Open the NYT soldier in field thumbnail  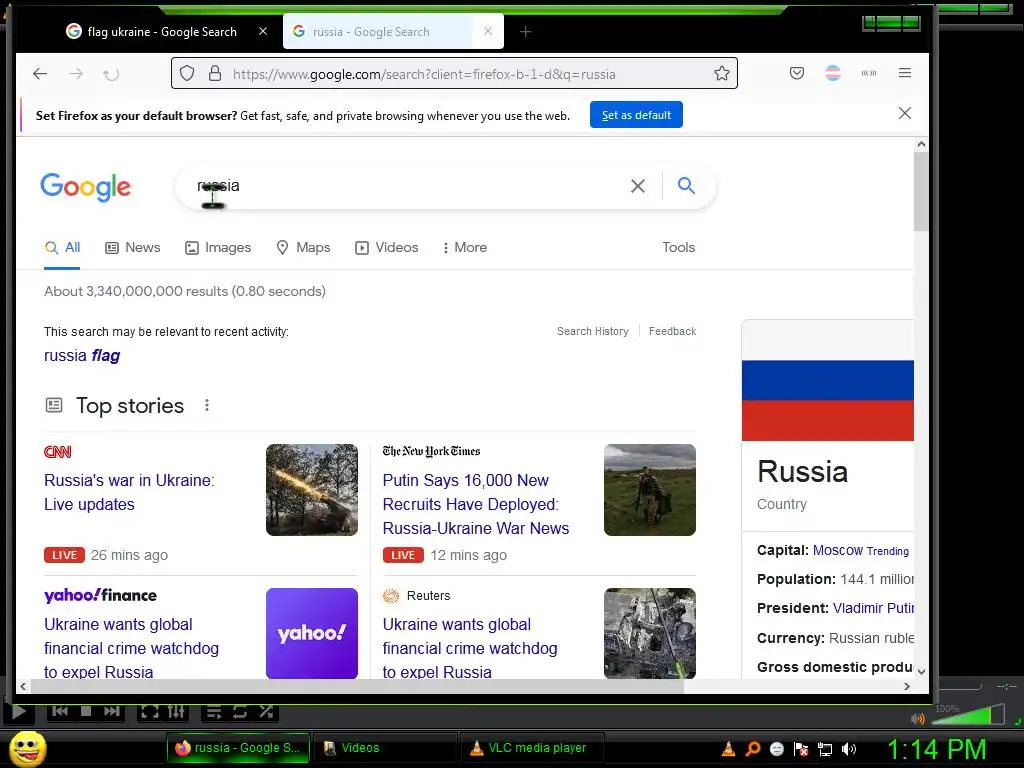(x=650, y=490)
